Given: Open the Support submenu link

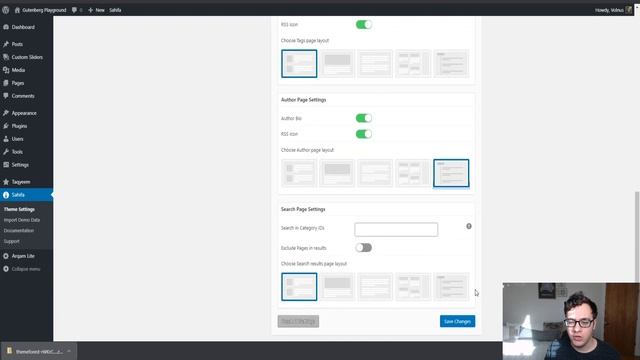Looking at the screenshot, I should 11,241.
